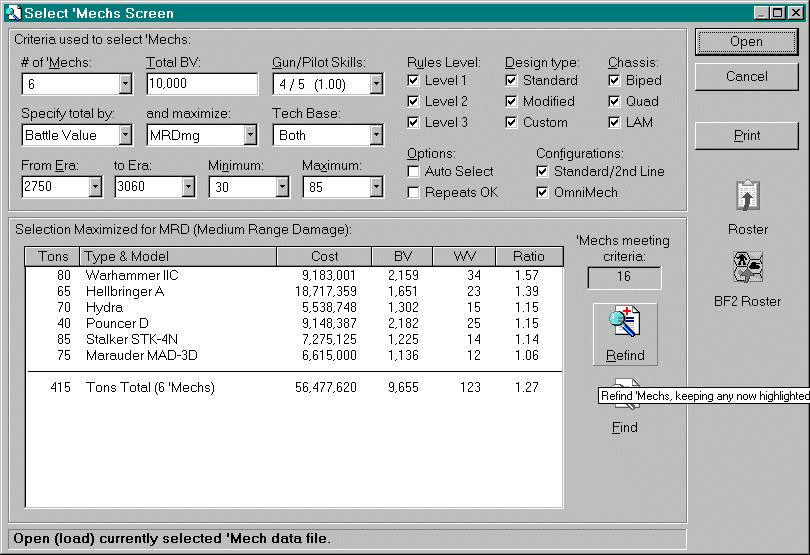Select the Hellbringer A row

[294, 291]
